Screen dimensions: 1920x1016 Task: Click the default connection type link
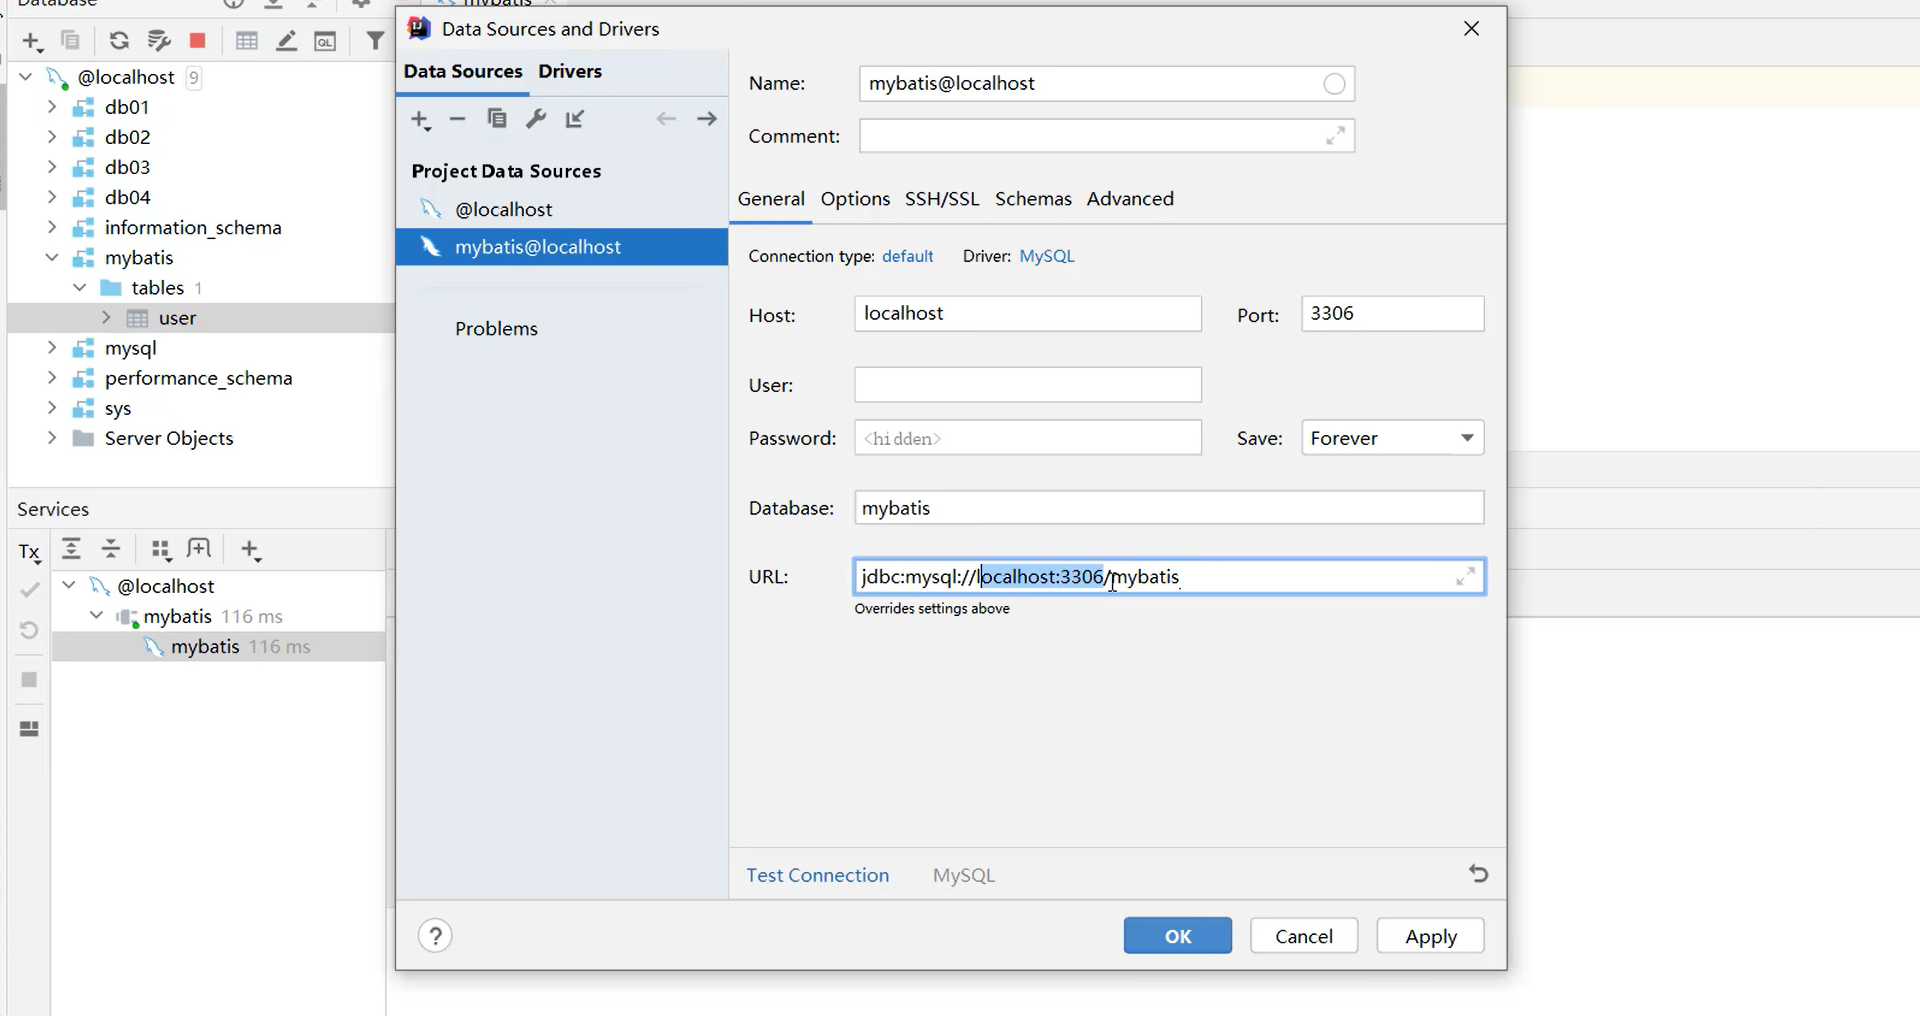point(908,256)
